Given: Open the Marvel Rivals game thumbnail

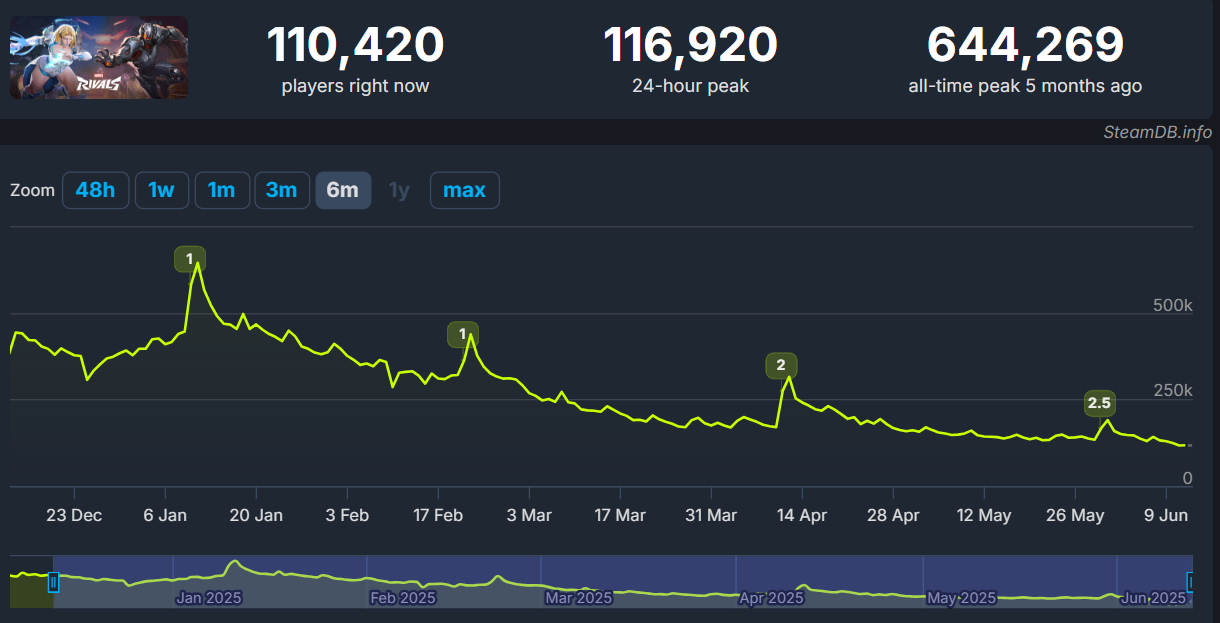Looking at the screenshot, I should pos(99,57).
